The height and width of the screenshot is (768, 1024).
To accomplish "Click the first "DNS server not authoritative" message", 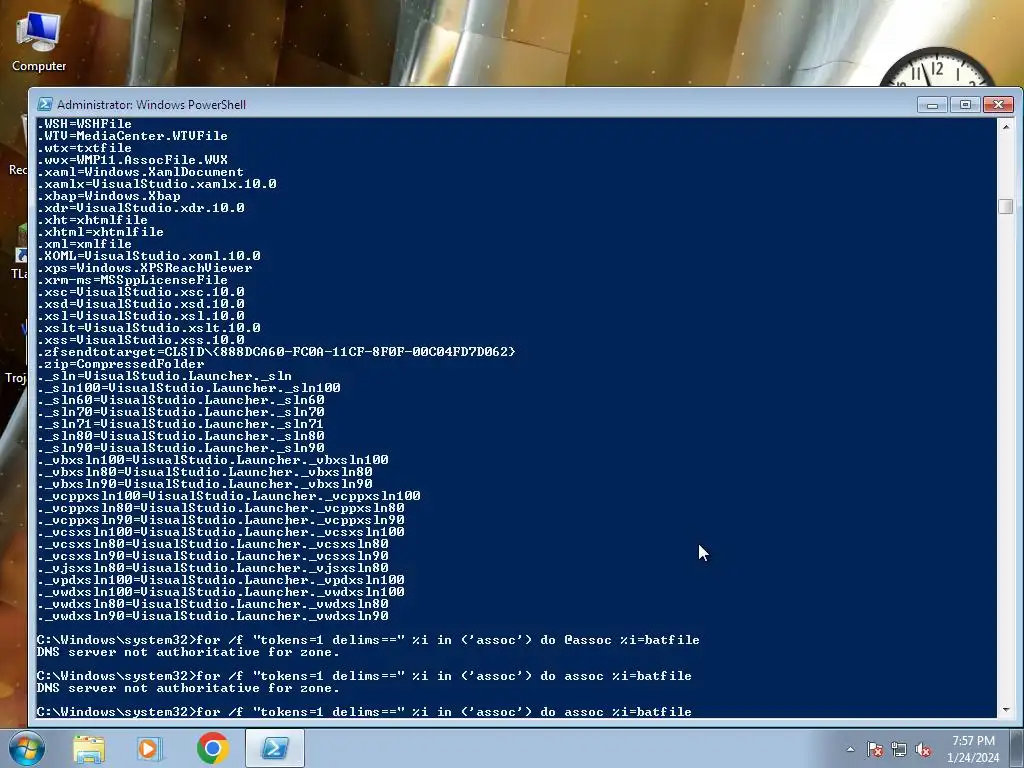I will point(188,652).
